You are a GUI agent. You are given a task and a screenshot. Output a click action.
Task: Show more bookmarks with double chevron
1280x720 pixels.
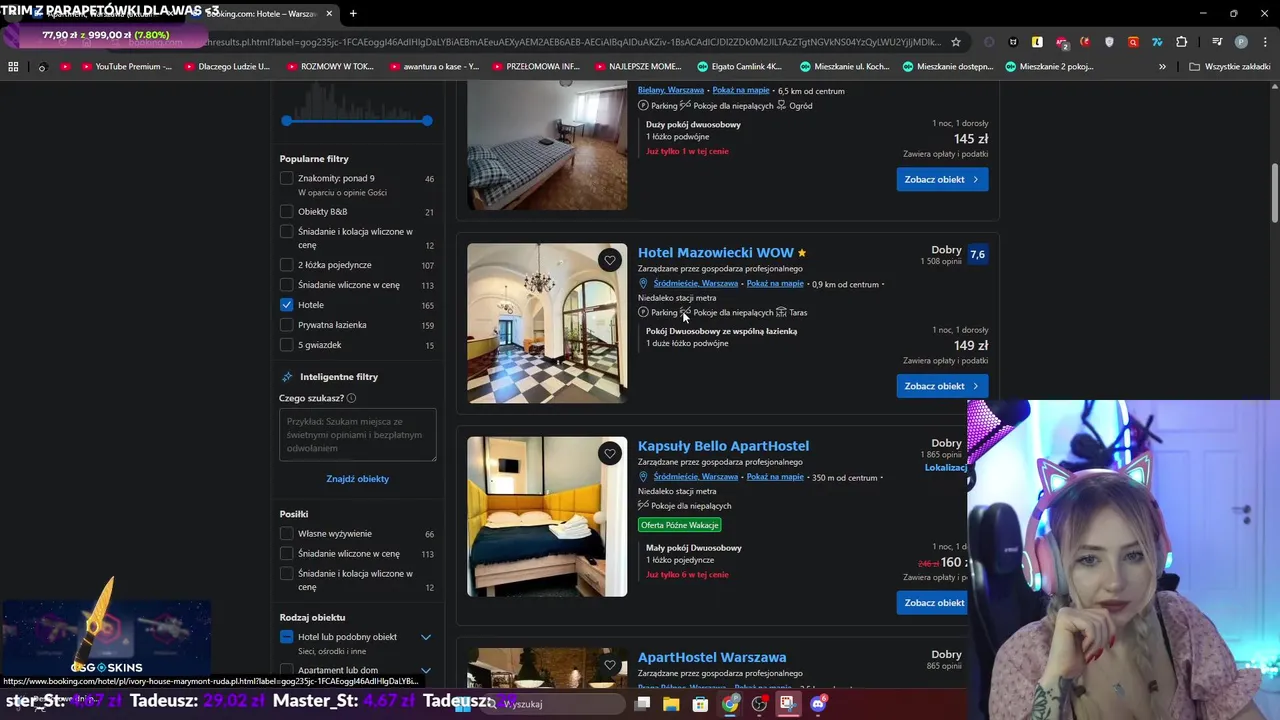1162,67
